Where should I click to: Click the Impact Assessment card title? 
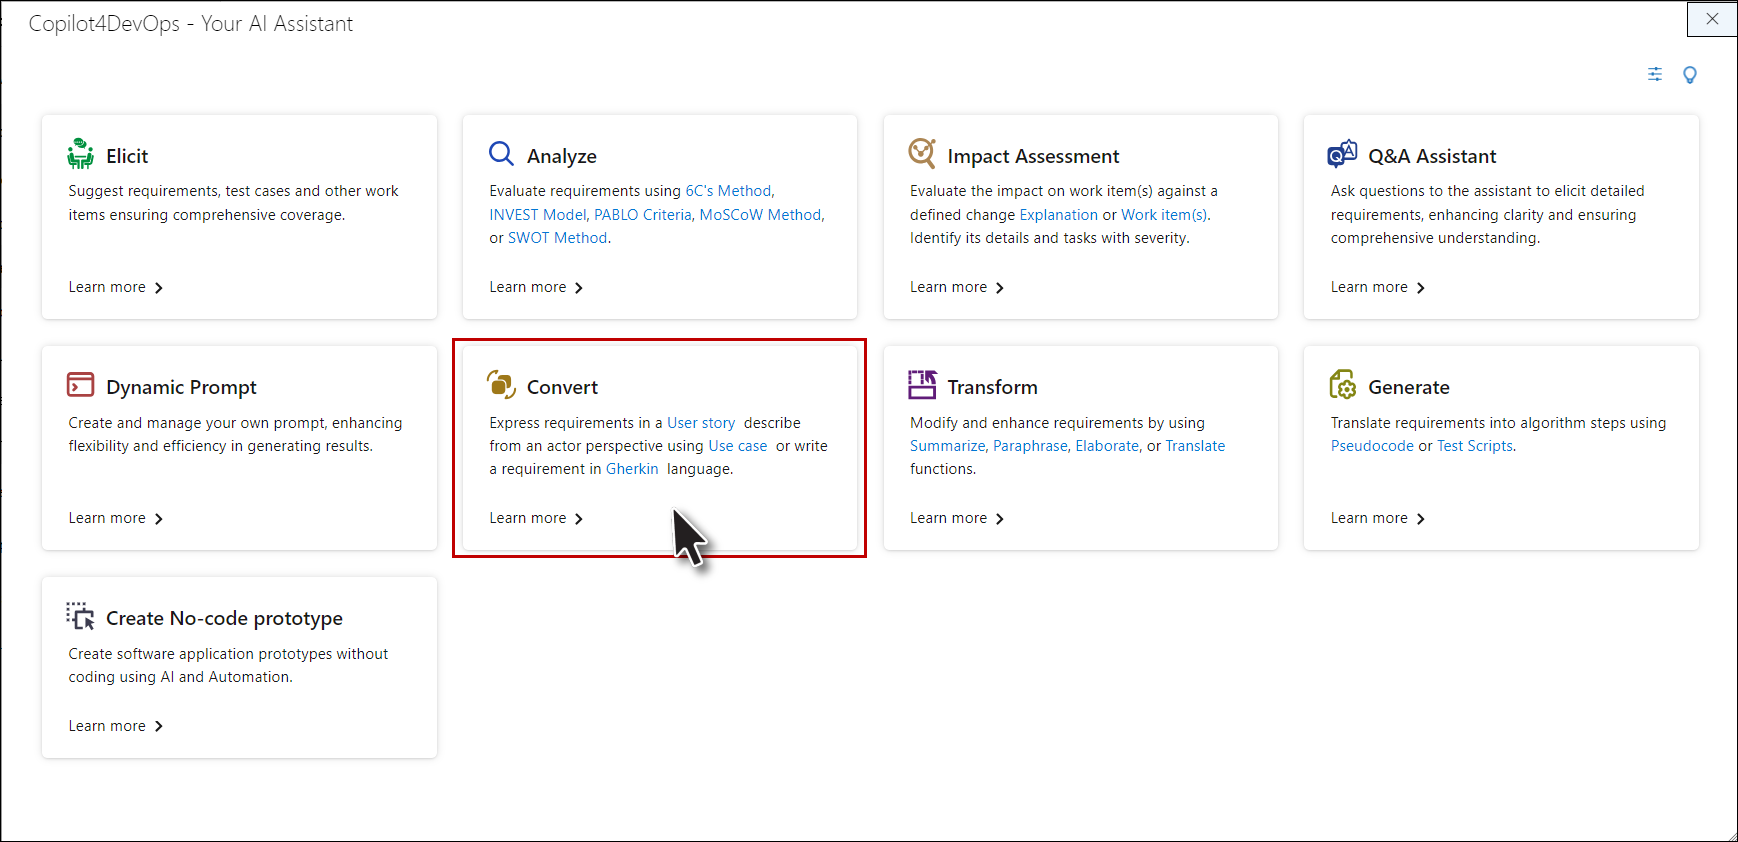pos(1033,156)
